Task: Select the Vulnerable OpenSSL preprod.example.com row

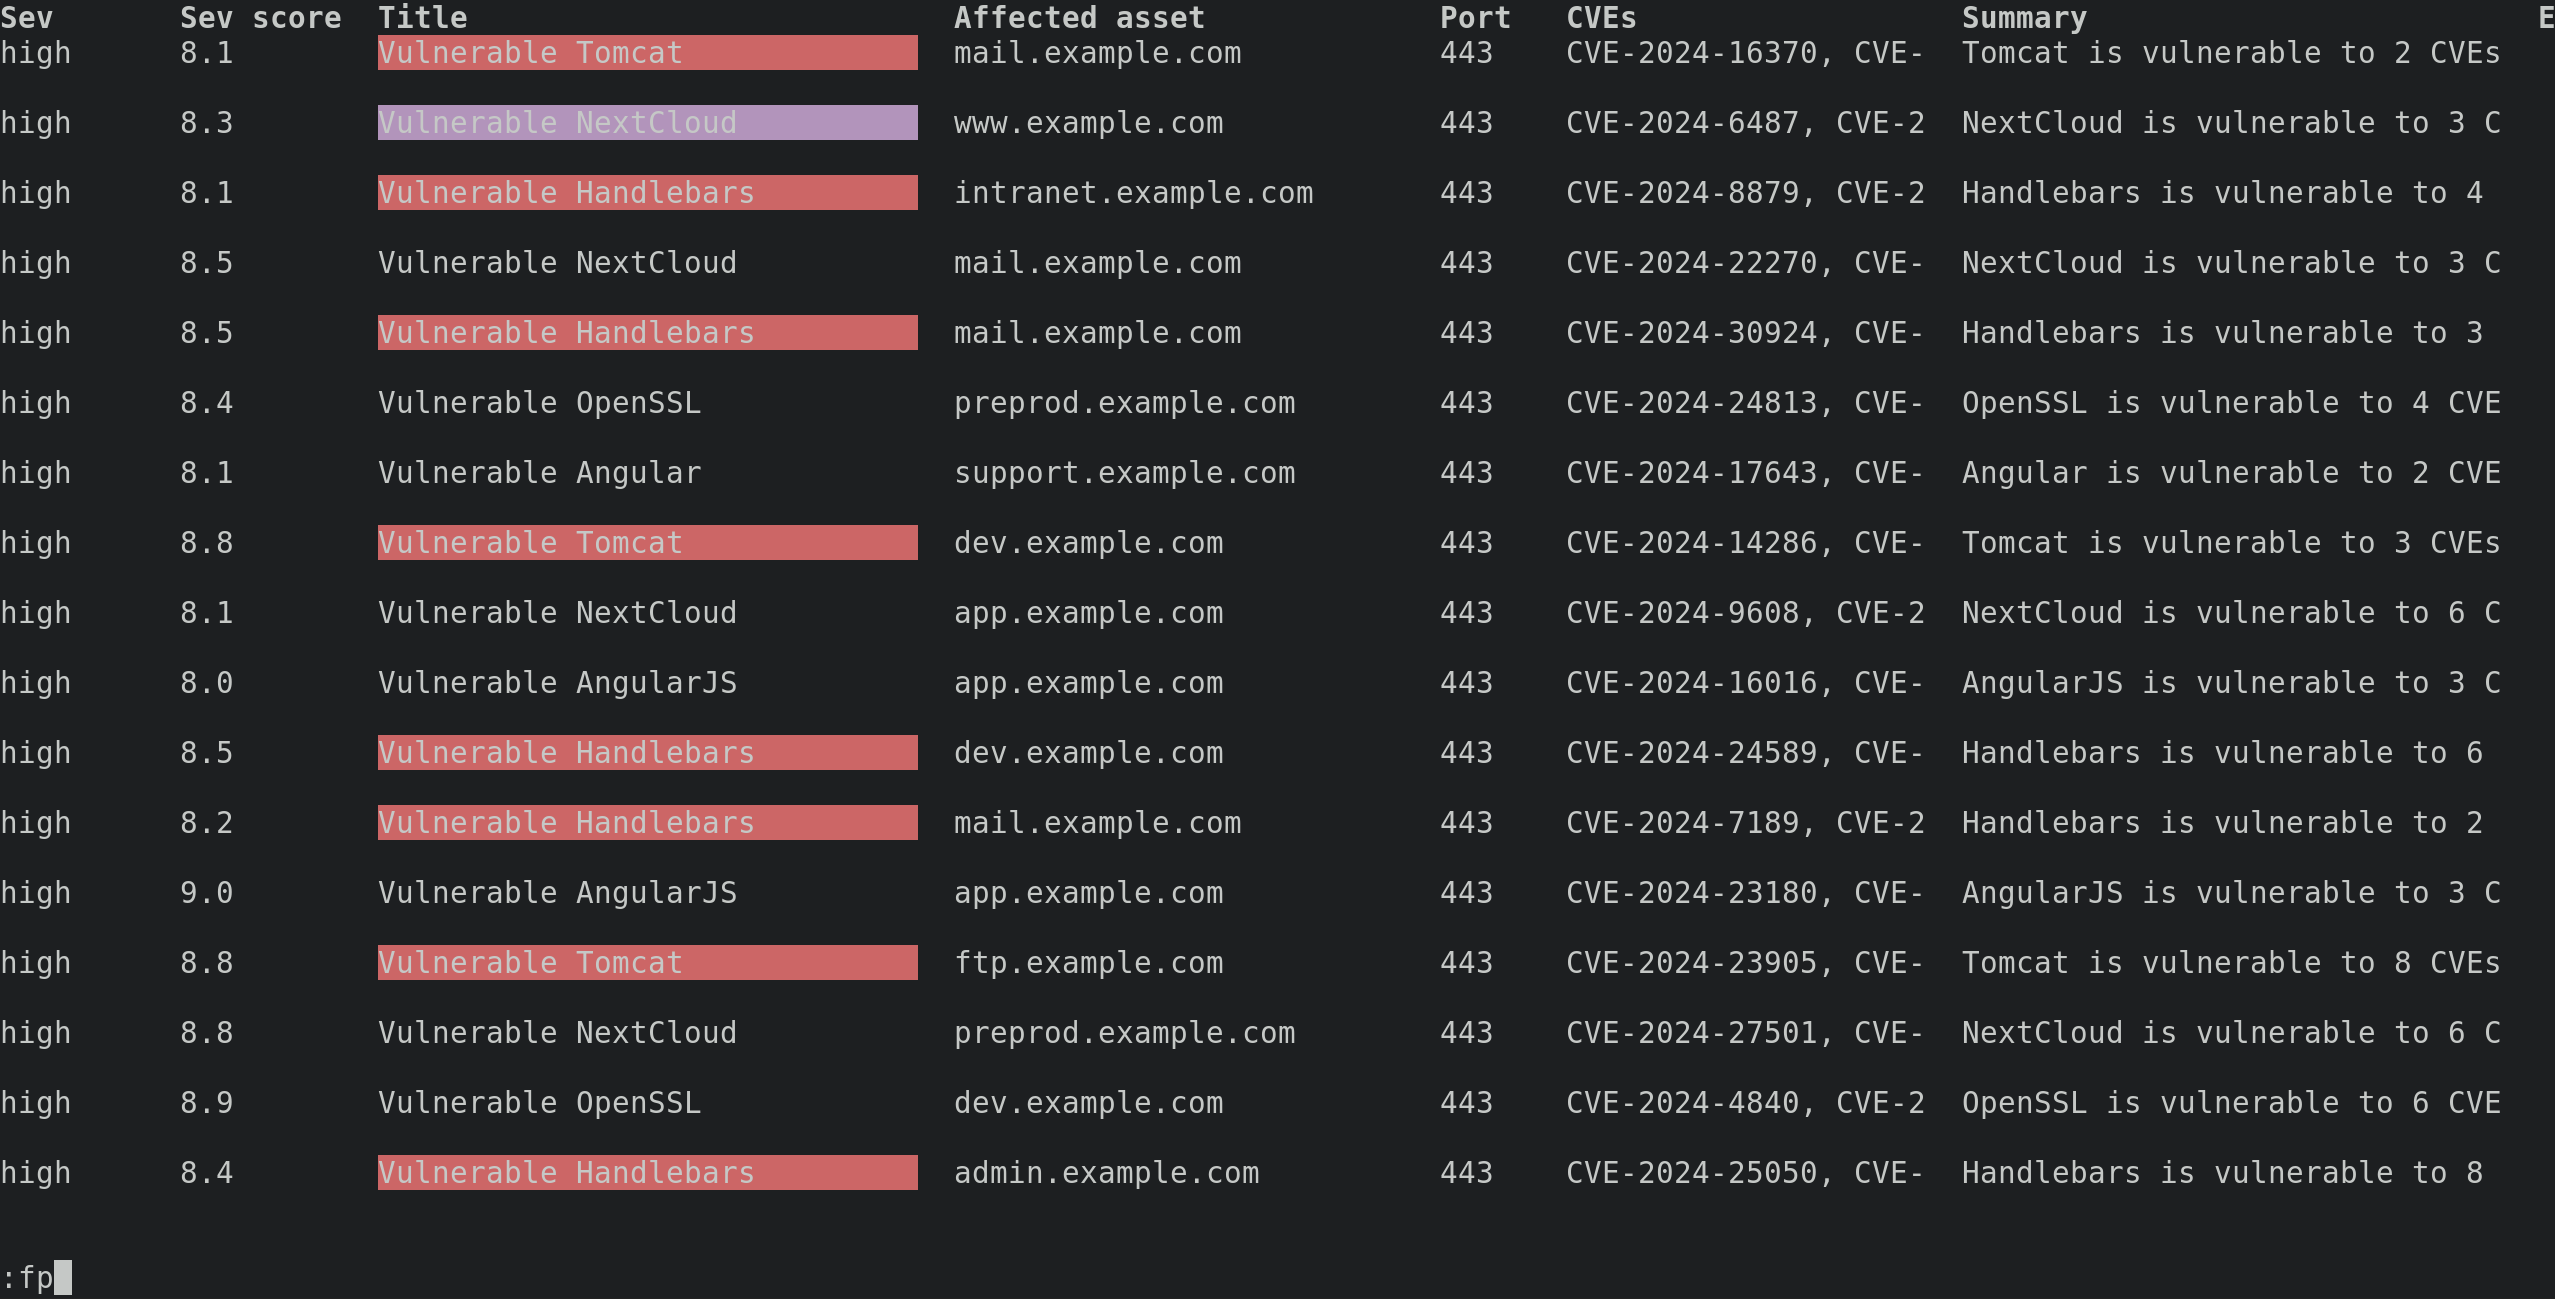Action: click(x=1277, y=403)
